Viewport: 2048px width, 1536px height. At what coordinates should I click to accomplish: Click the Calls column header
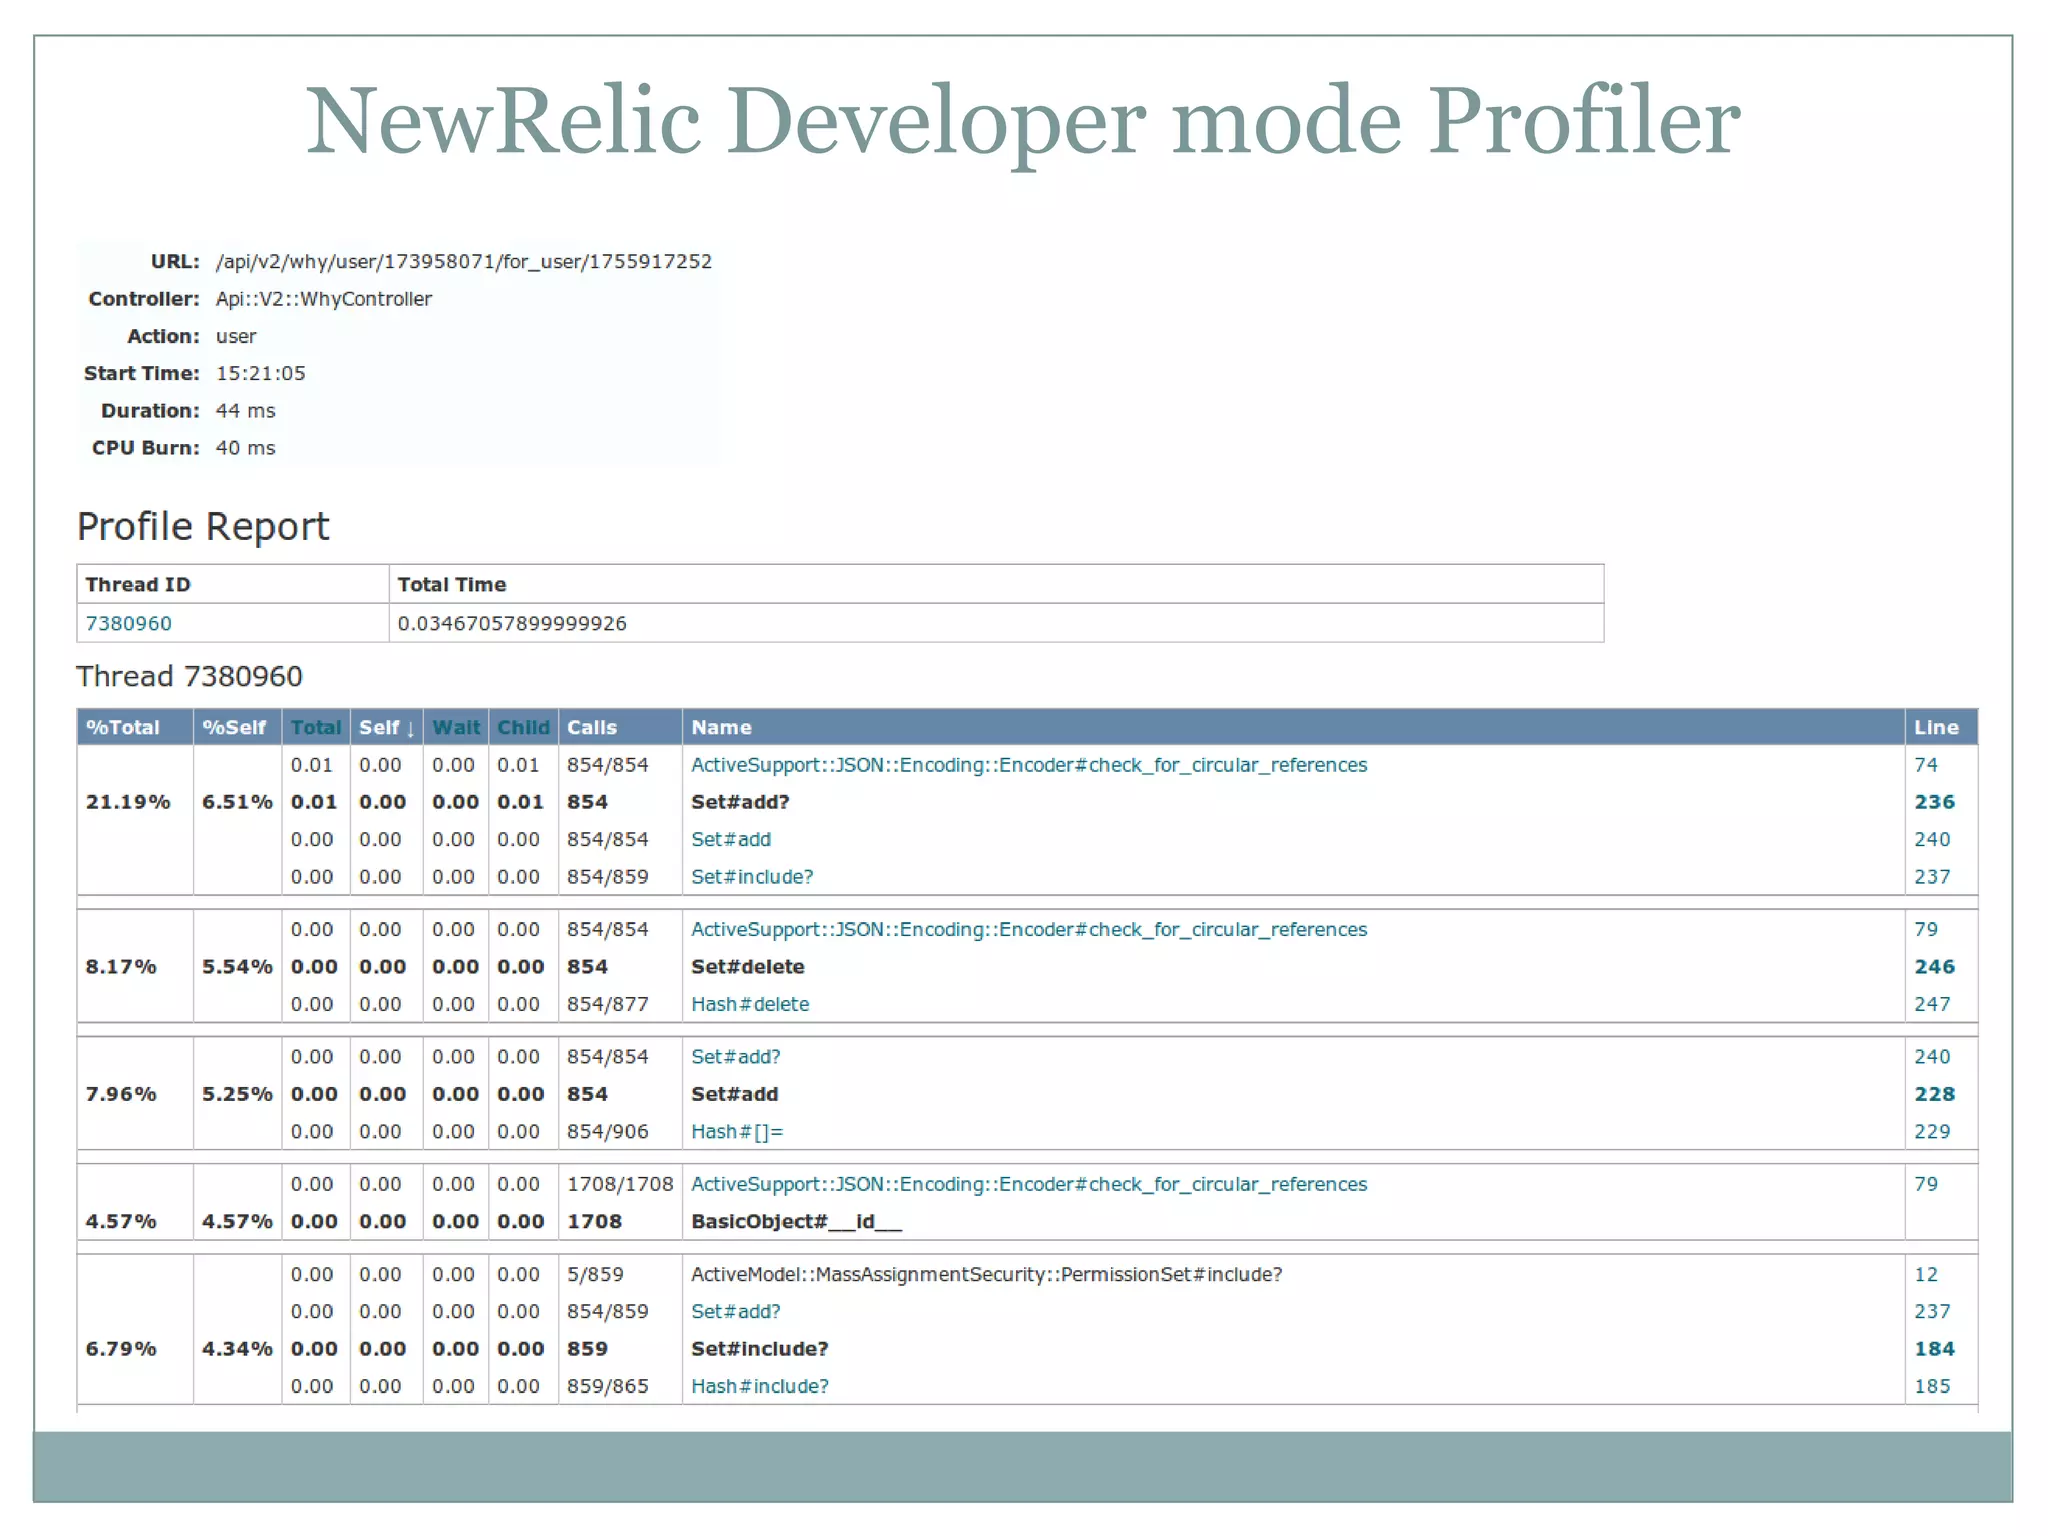pyautogui.click(x=592, y=727)
